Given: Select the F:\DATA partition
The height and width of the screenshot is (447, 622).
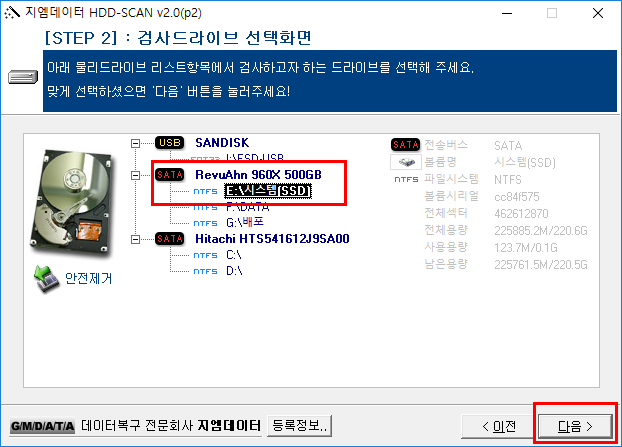Looking at the screenshot, I should tap(248, 207).
